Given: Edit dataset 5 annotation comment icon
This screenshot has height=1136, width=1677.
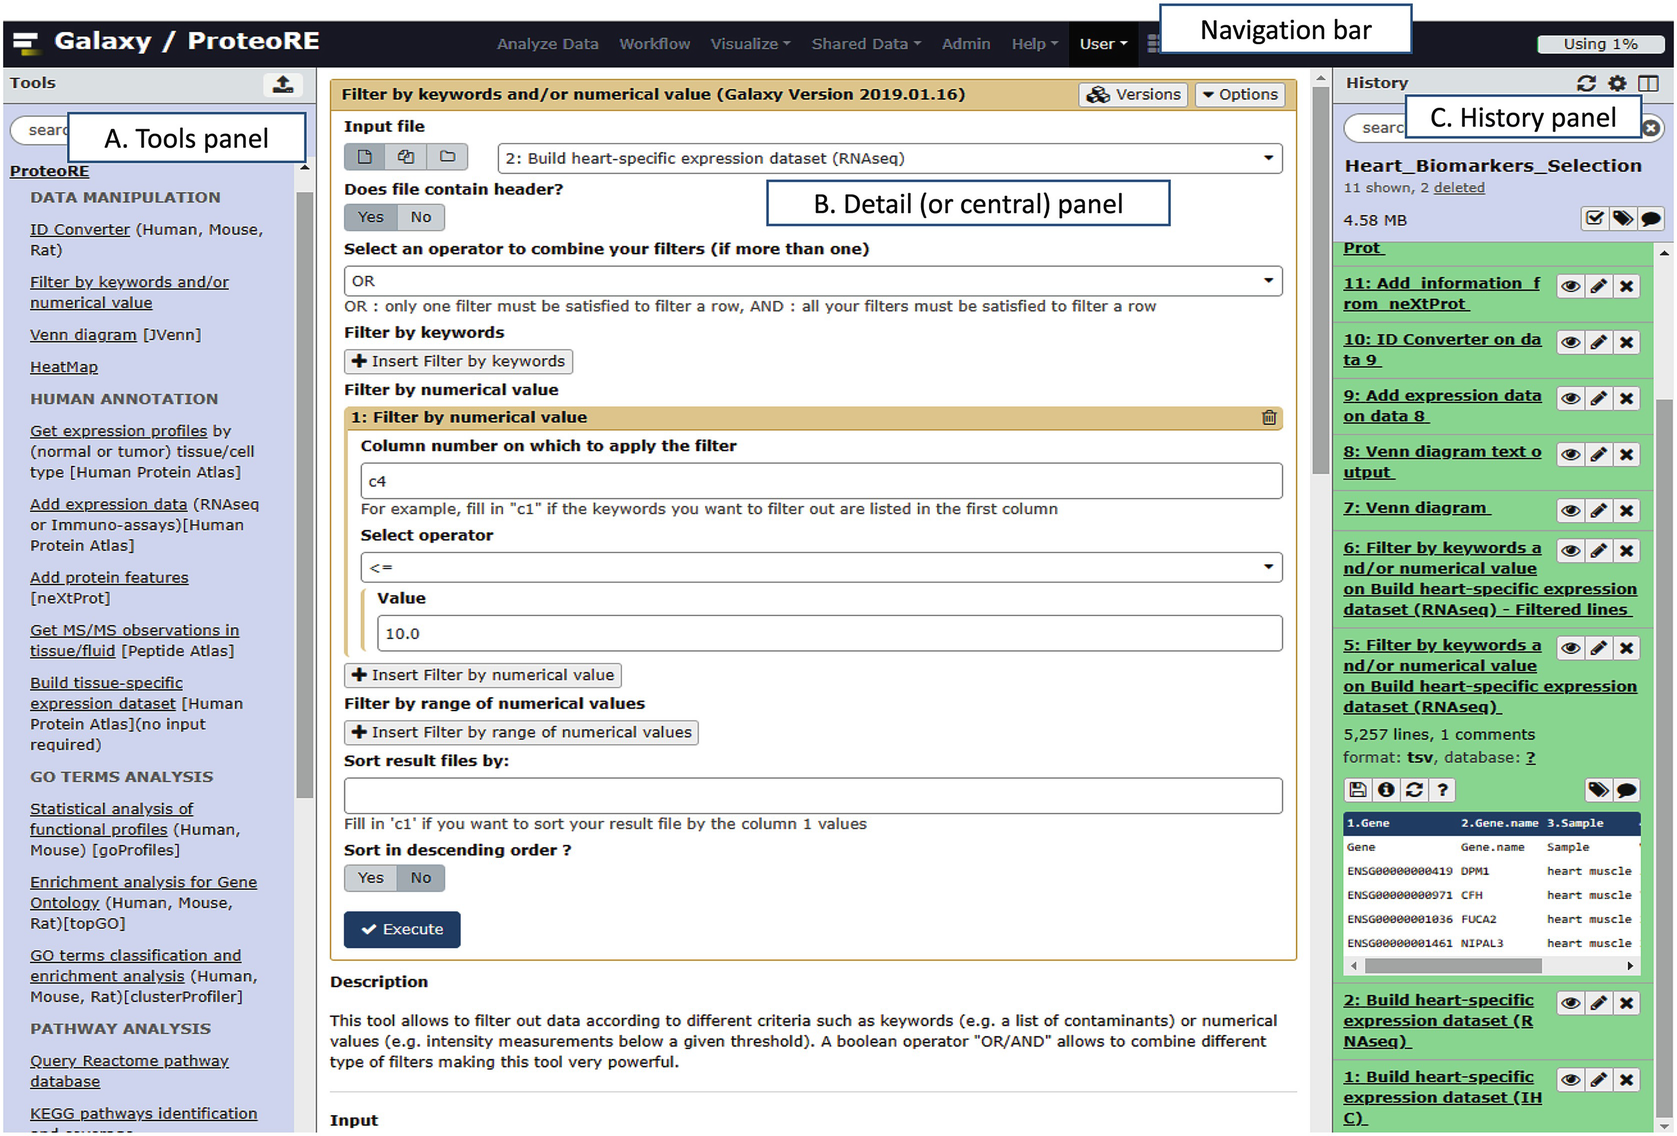Looking at the screenshot, I should 1627,790.
